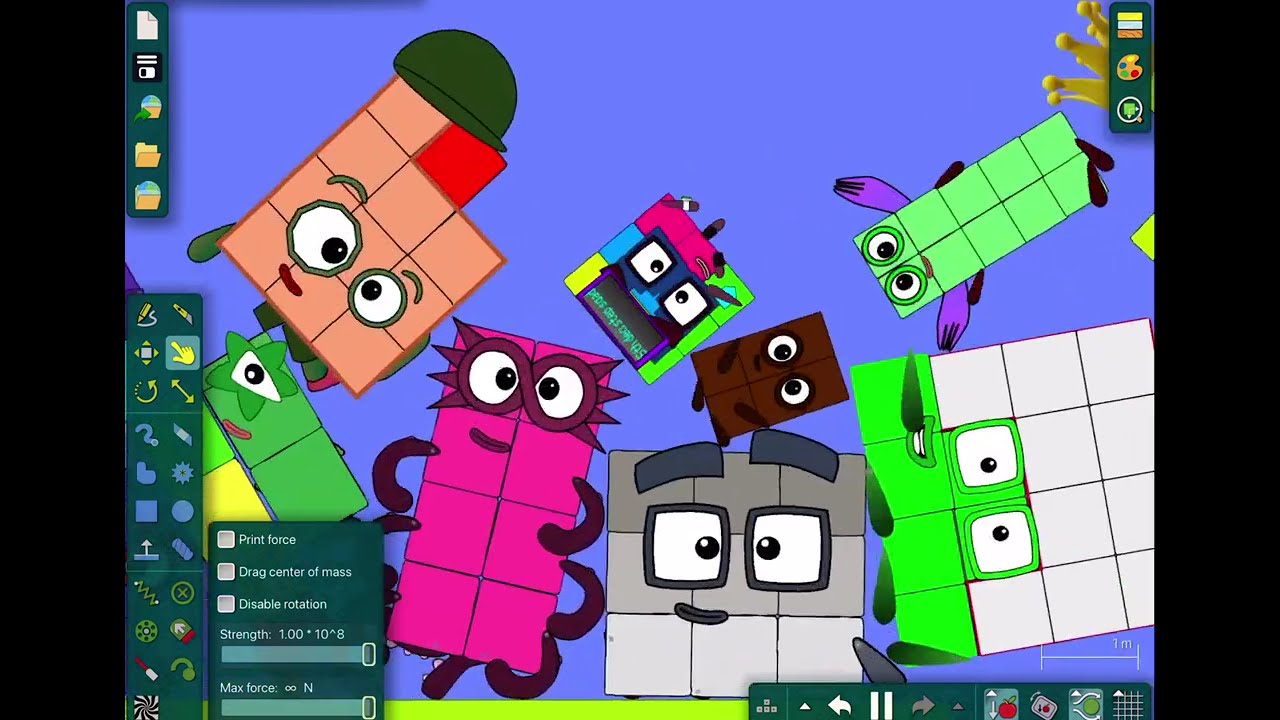Screen dimensions: 1280x720
Task: Select the Chain tool
Action: point(182,549)
